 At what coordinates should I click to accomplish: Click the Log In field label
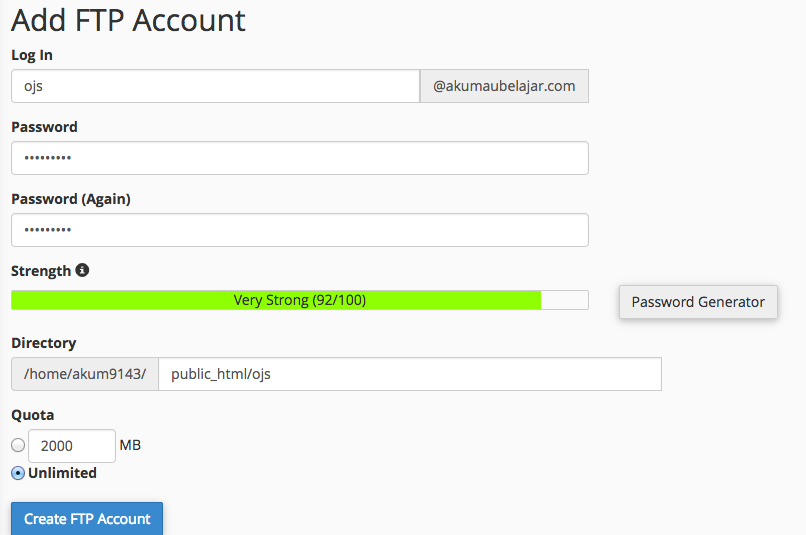click(x=32, y=54)
